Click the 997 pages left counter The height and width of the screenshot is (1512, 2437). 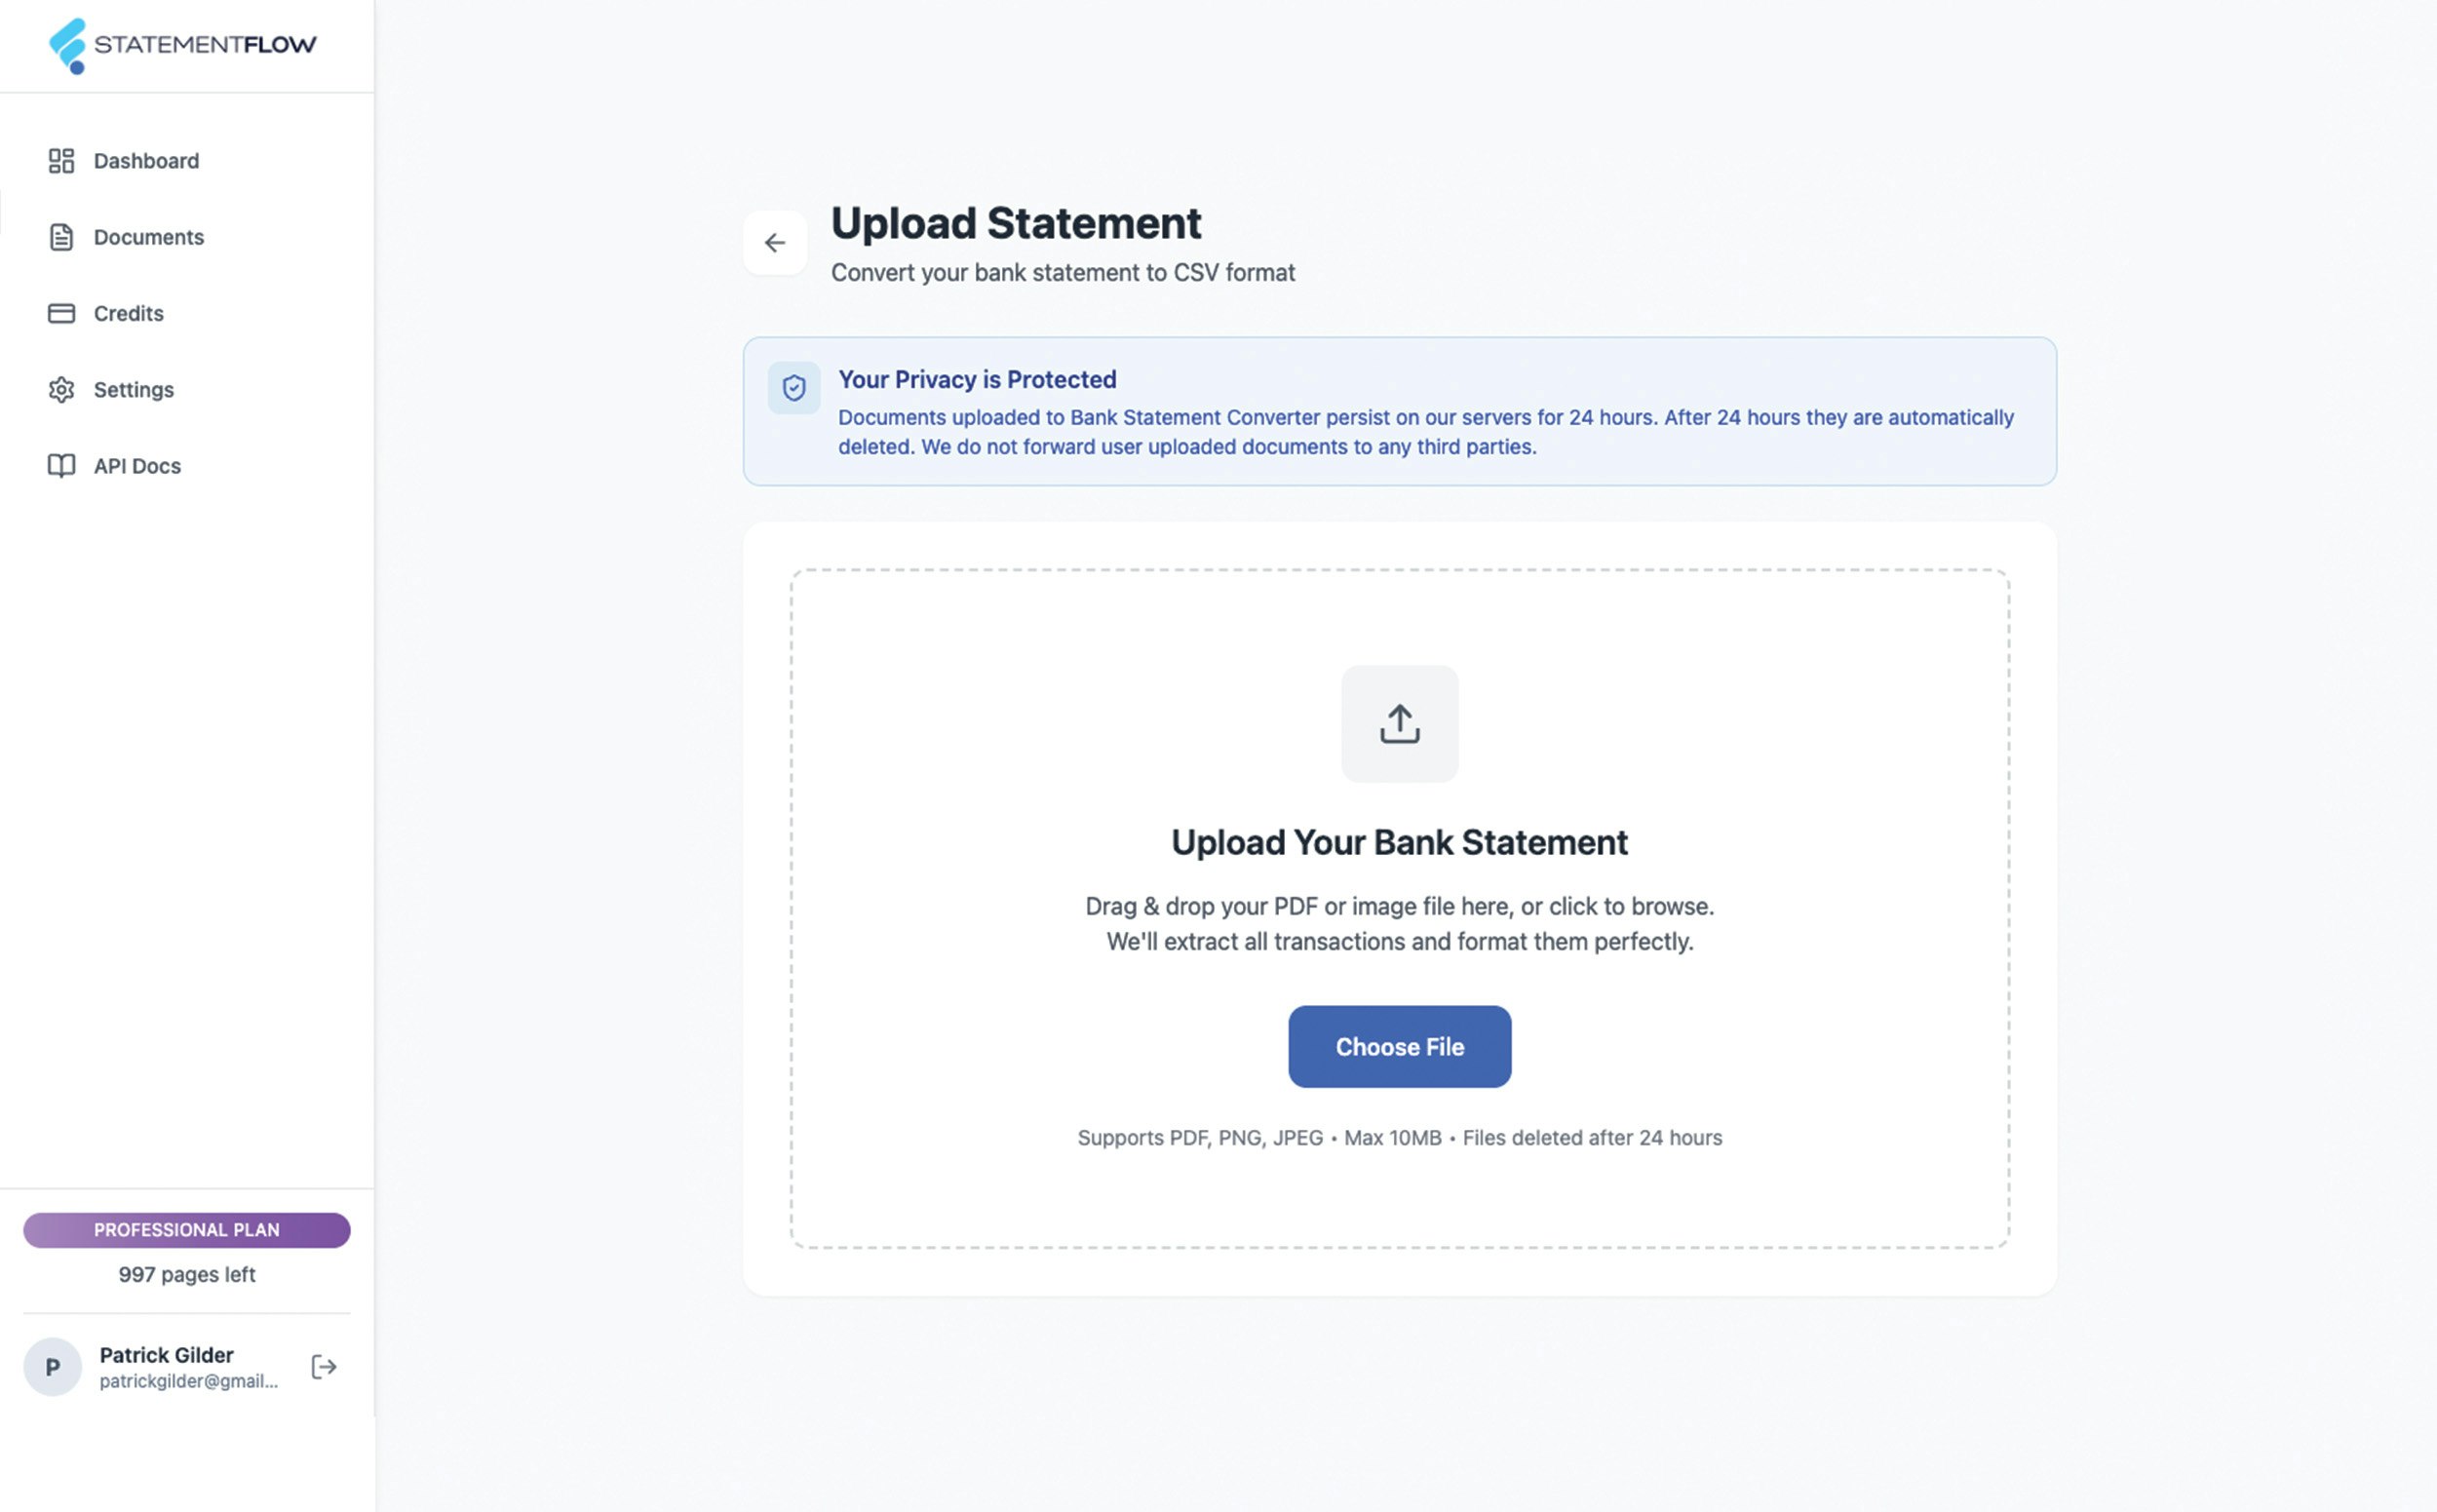(186, 1274)
